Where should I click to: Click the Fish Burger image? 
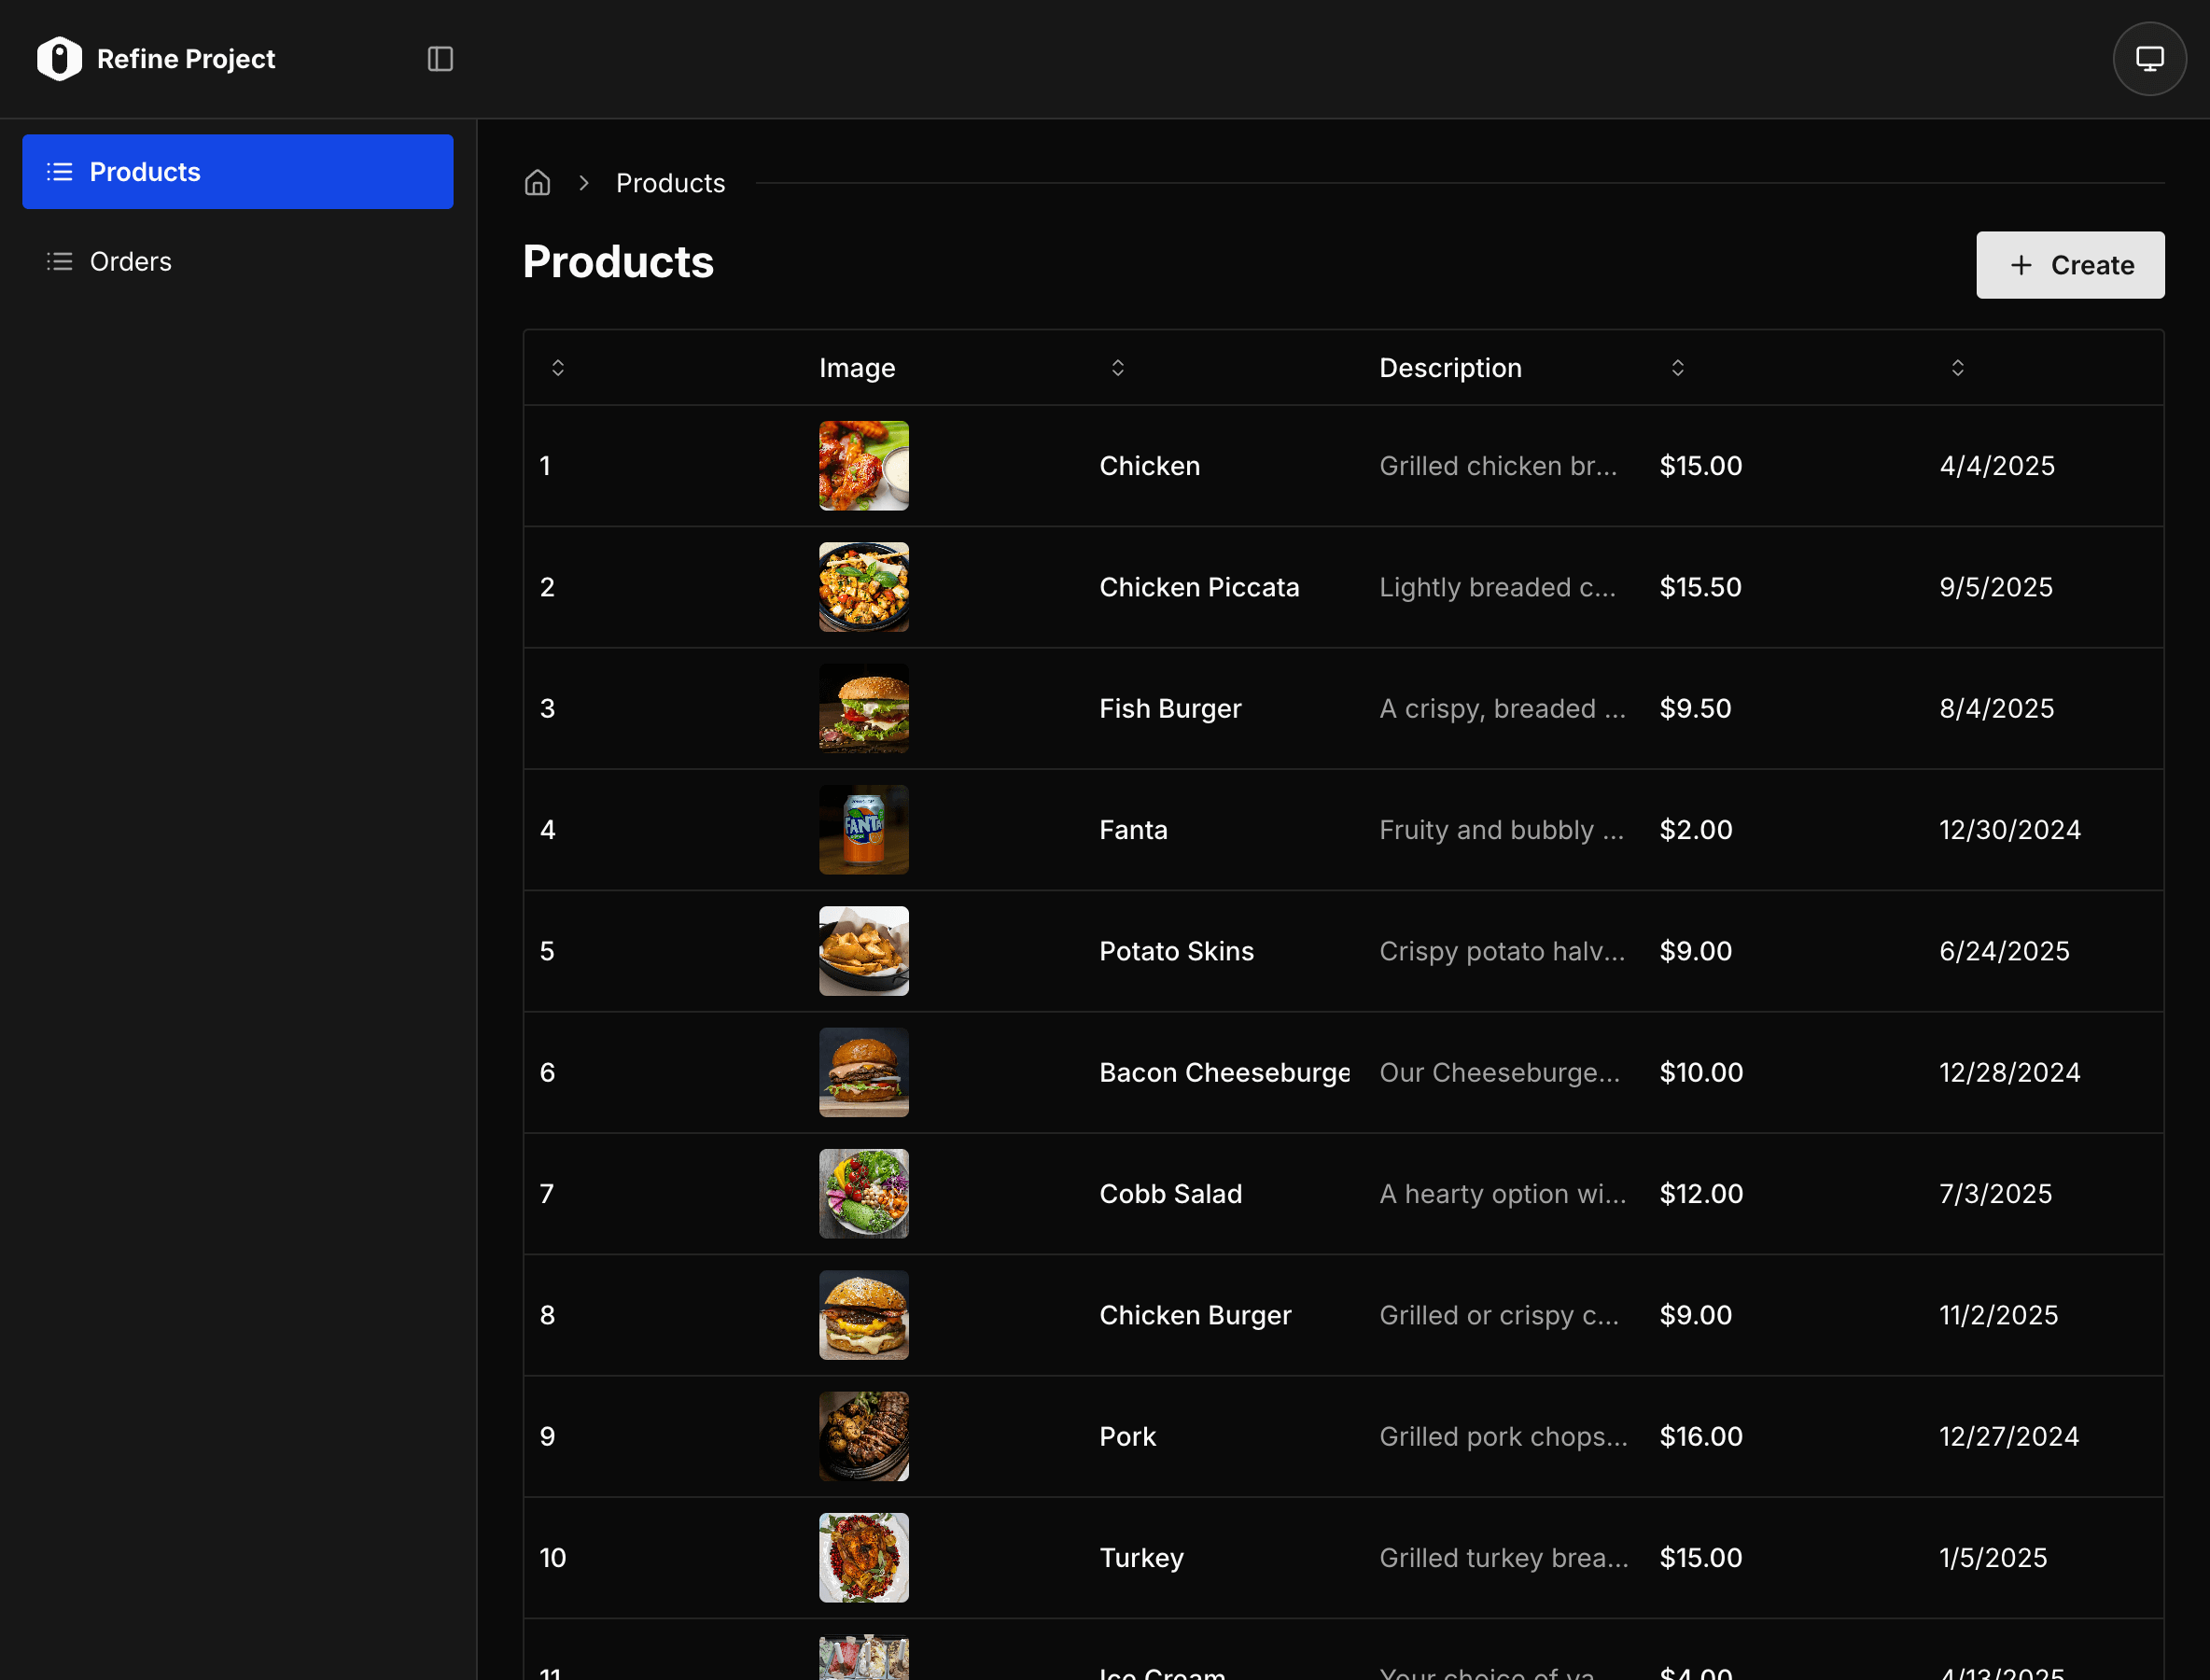pos(864,708)
